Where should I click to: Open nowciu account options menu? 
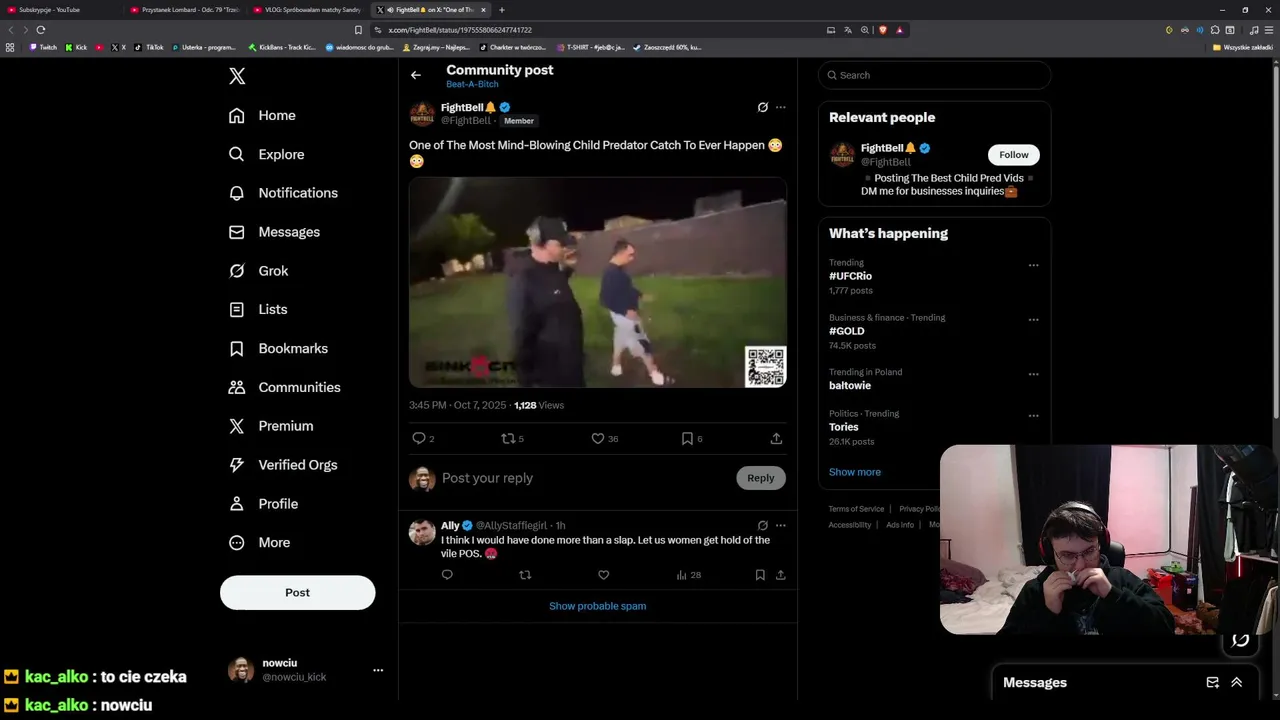[x=378, y=670]
